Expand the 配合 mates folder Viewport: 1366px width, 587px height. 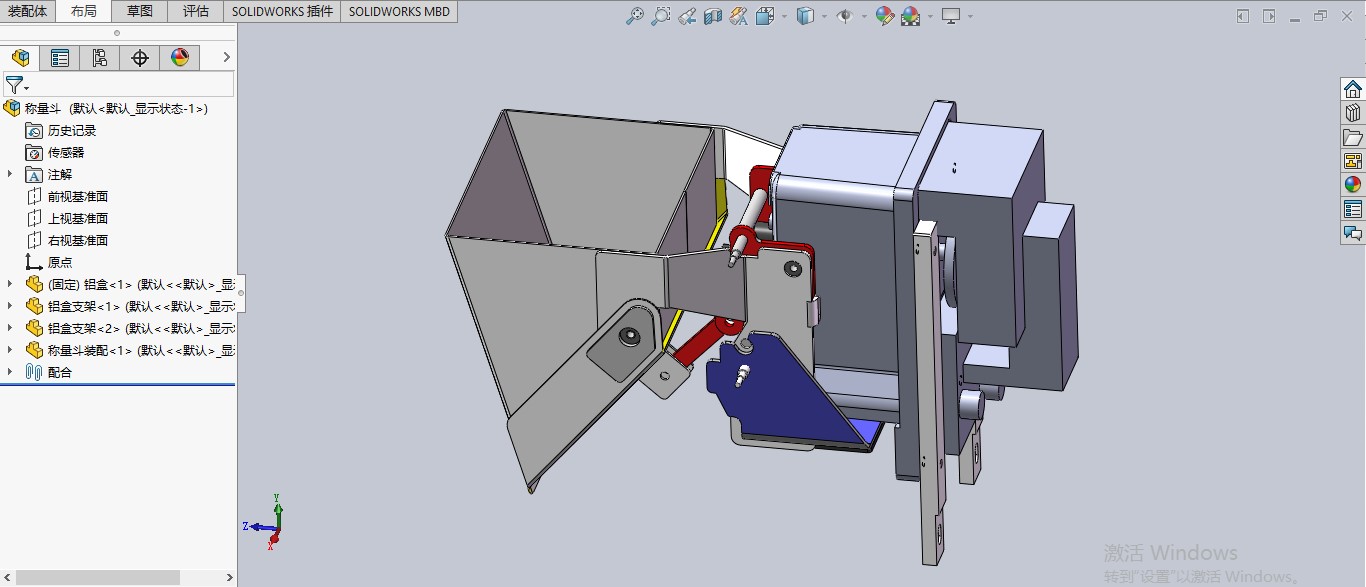(10, 372)
